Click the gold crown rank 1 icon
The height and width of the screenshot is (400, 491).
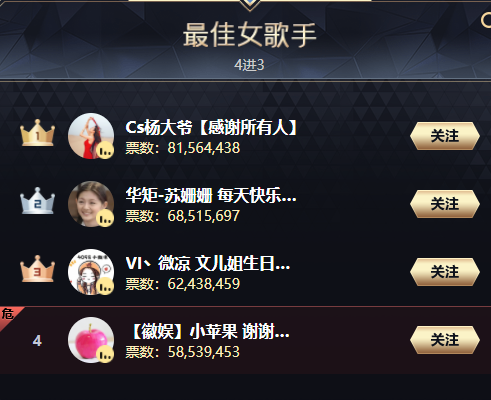tap(37, 133)
